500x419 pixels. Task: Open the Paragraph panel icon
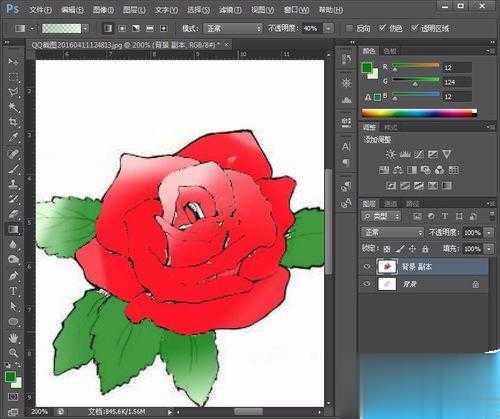346,162
